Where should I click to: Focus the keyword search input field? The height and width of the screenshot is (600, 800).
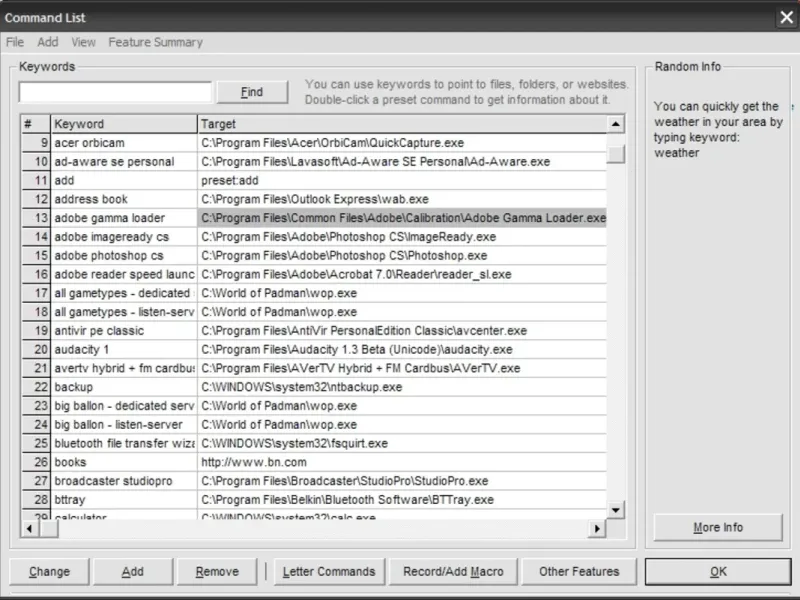coord(115,92)
